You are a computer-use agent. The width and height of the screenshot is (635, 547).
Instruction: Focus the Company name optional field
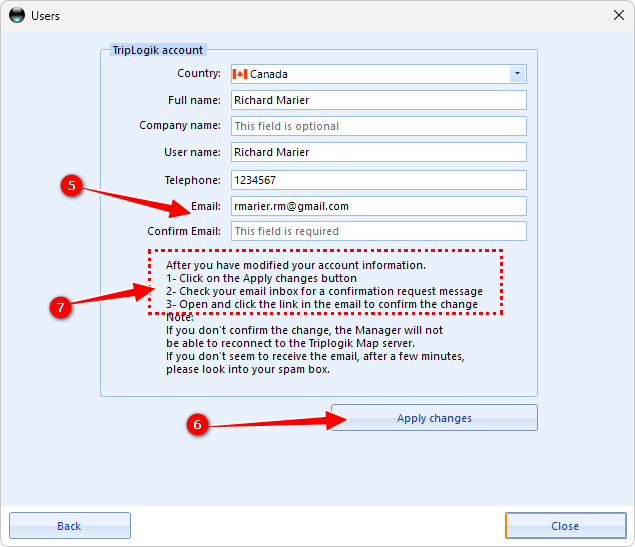pos(379,126)
